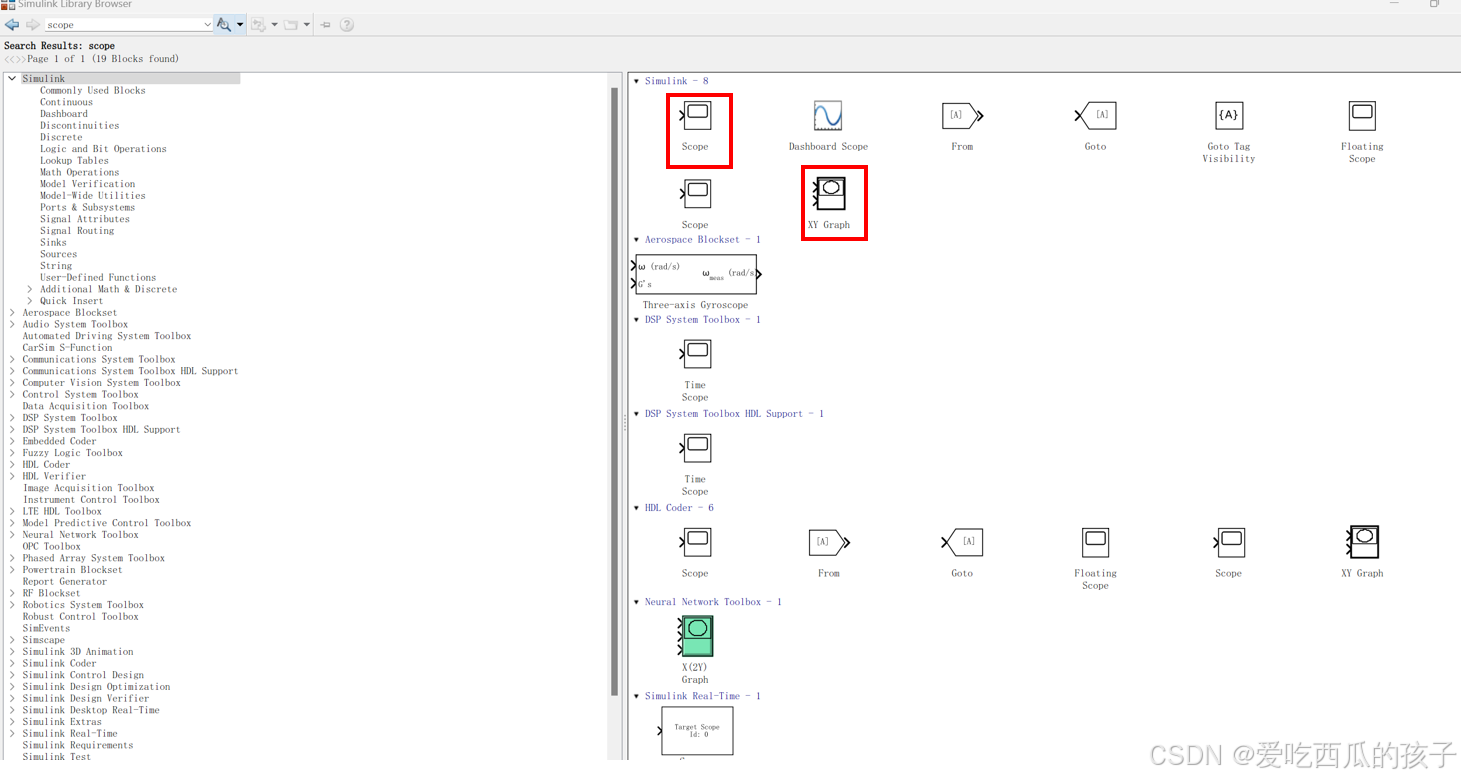Expand the Audio System Toolbox node
Screen dimensions: 1461x781
[12, 324]
